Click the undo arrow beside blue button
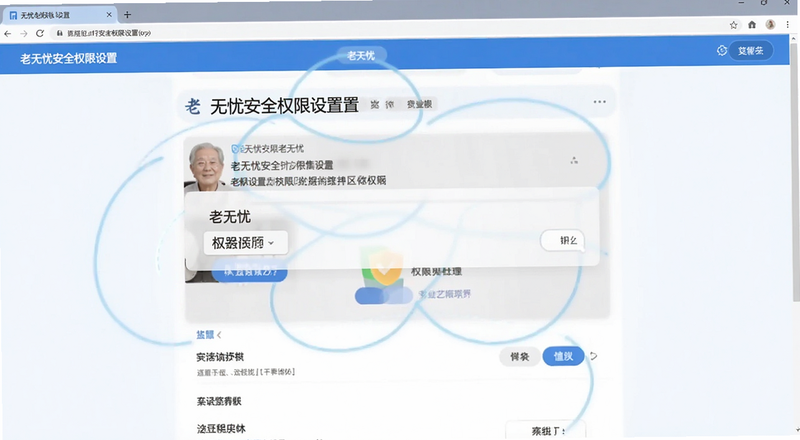800x440 pixels. pos(593,356)
